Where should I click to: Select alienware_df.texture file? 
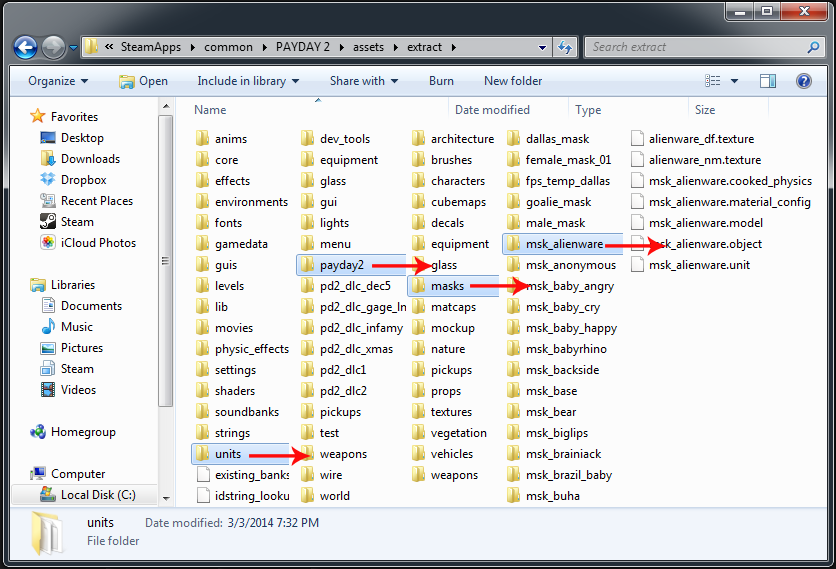pyautogui.click(x=693, y=139)
